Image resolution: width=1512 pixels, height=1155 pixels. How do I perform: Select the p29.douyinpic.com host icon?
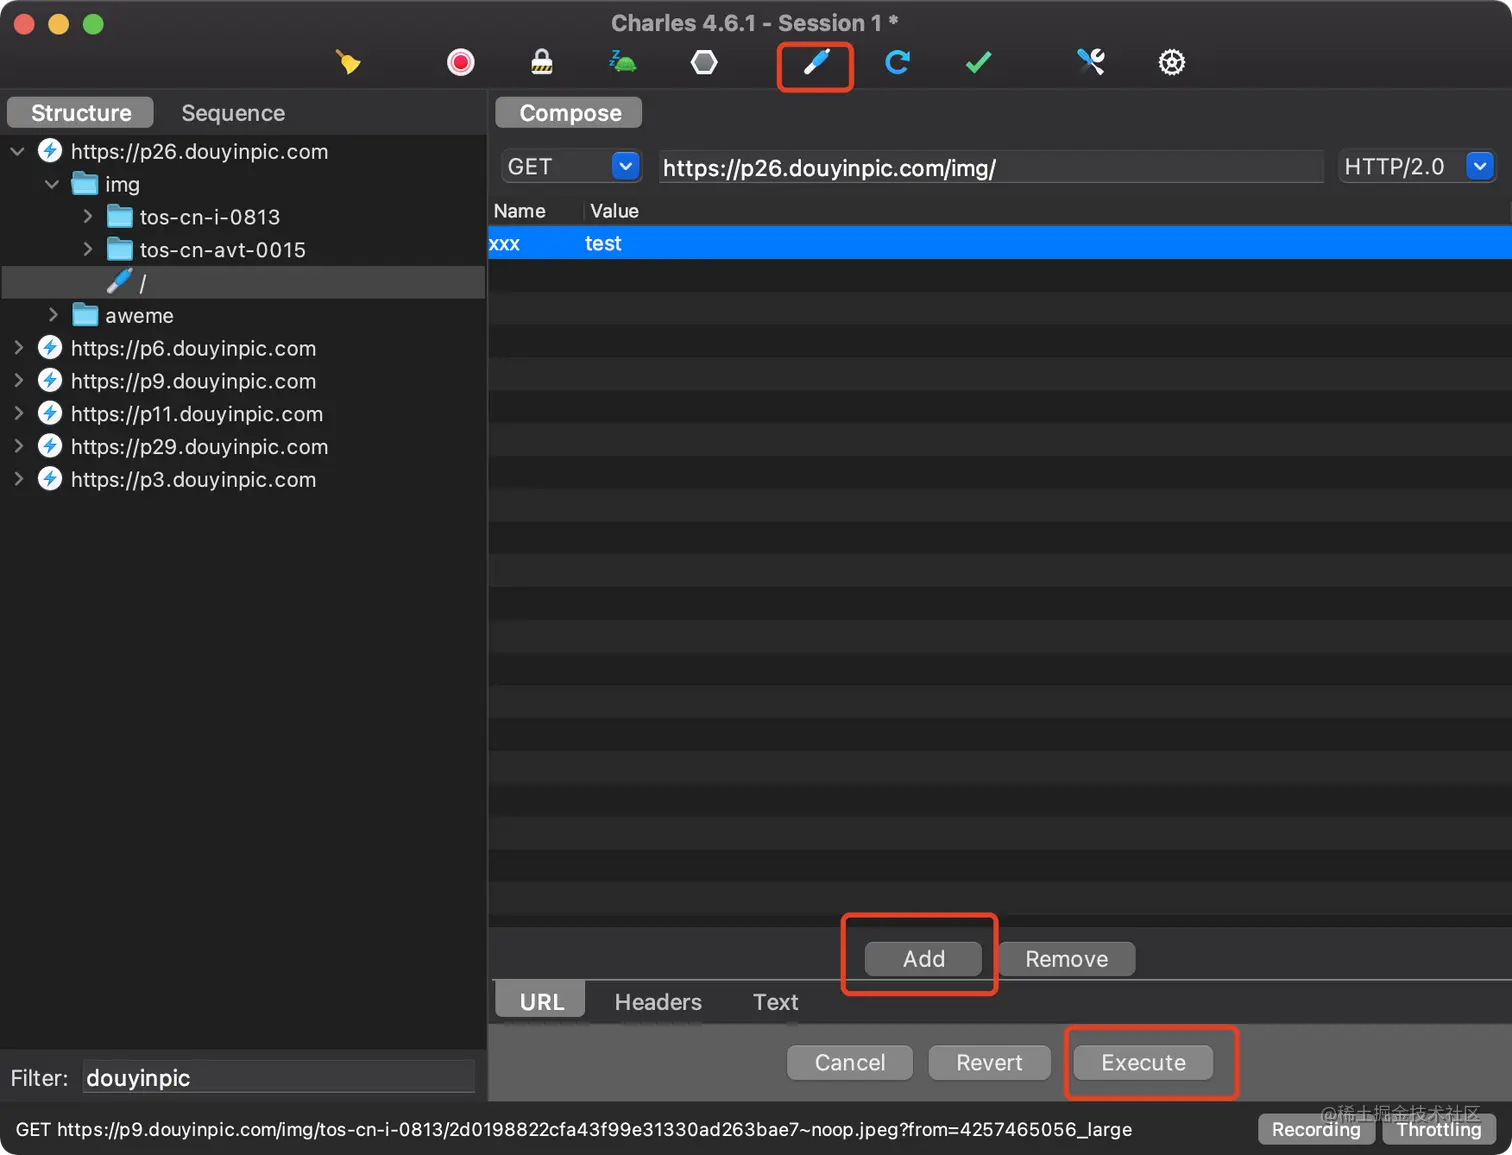point(50,447)
